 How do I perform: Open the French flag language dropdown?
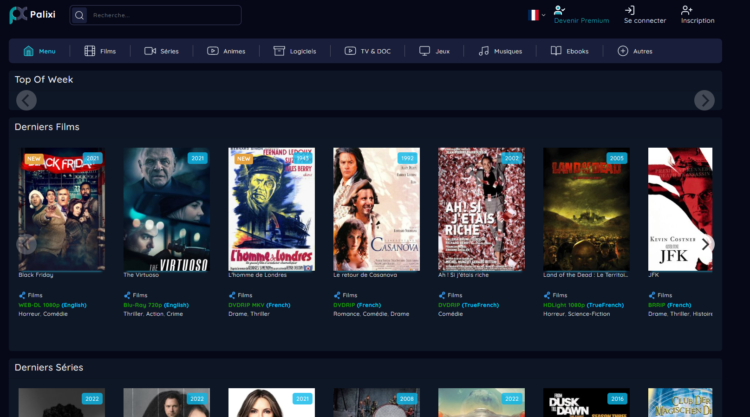click(x=536, y=15)
